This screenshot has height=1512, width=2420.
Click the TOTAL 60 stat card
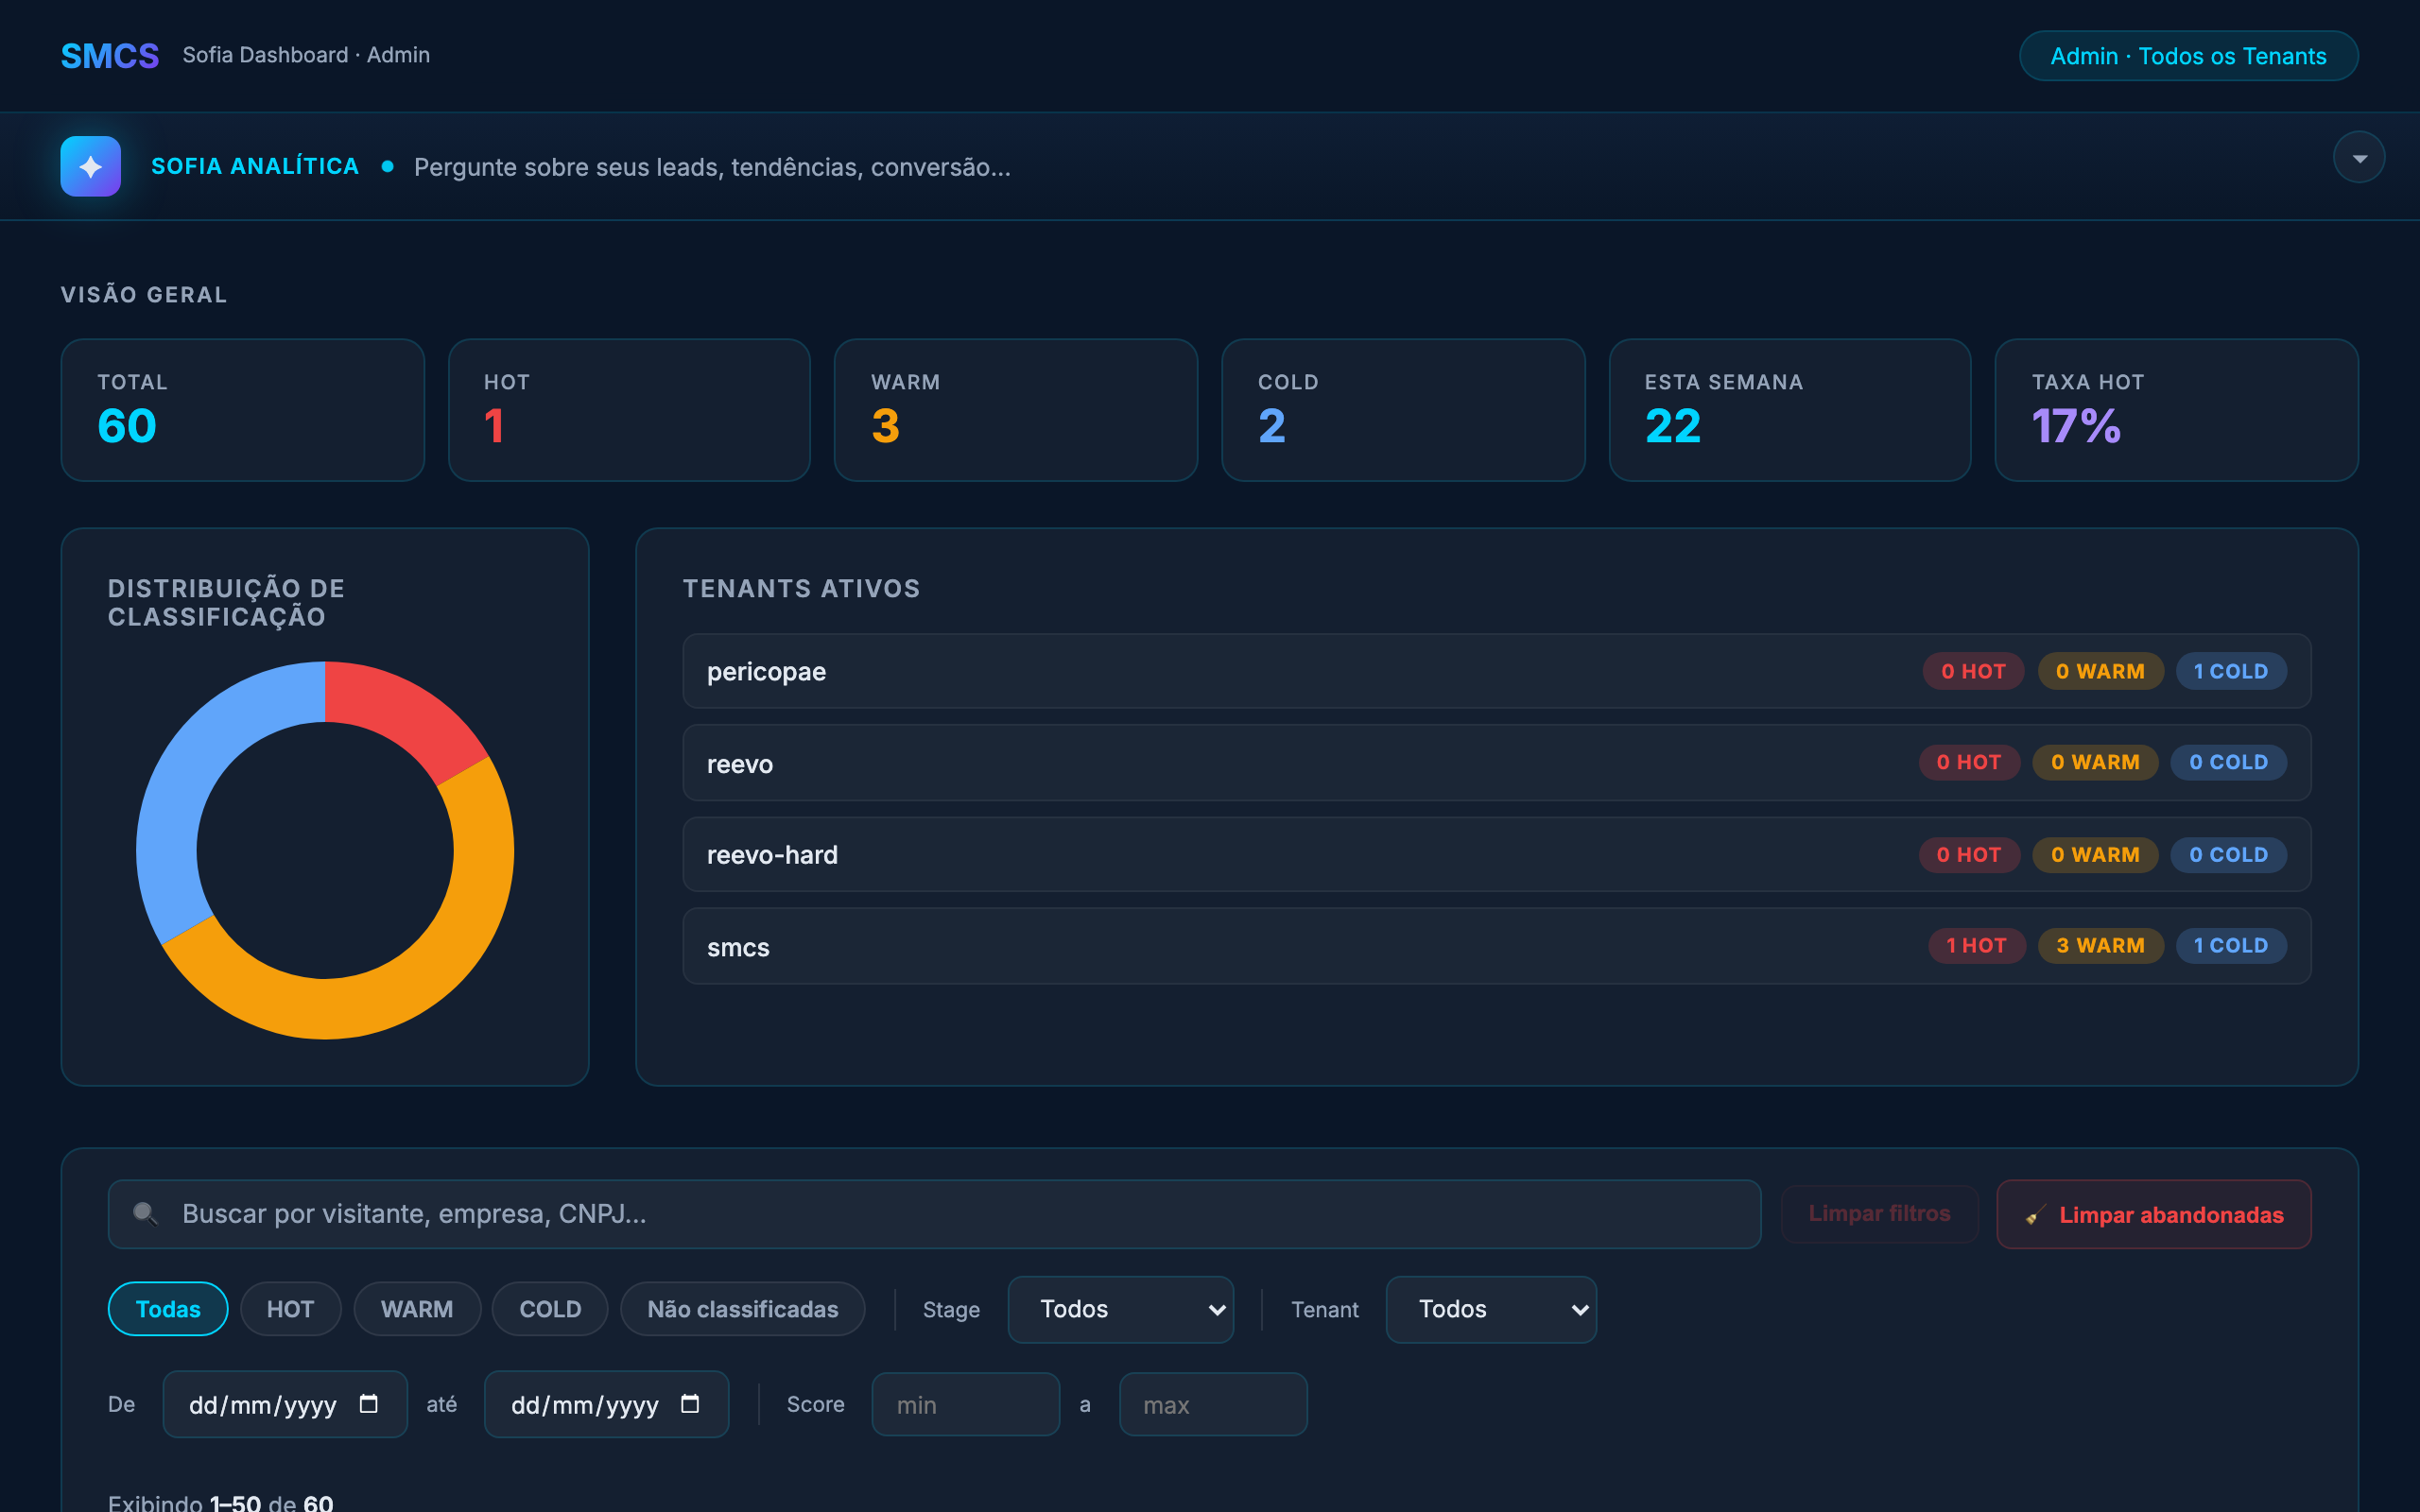(242, 410)
